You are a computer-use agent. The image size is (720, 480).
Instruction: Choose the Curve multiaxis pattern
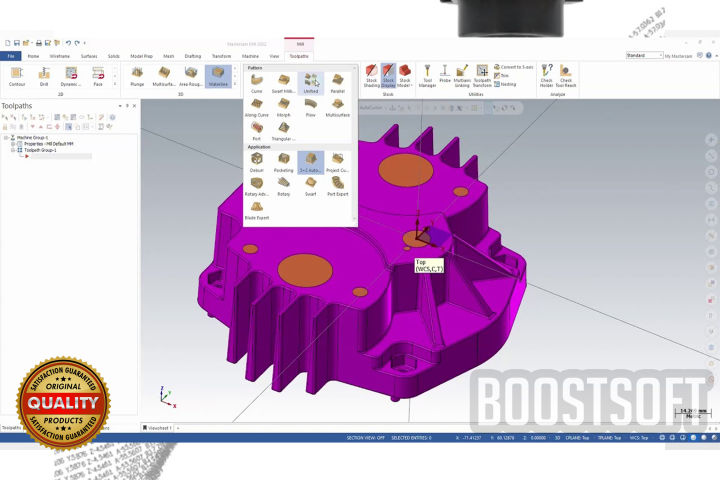(x=257, y=84)
